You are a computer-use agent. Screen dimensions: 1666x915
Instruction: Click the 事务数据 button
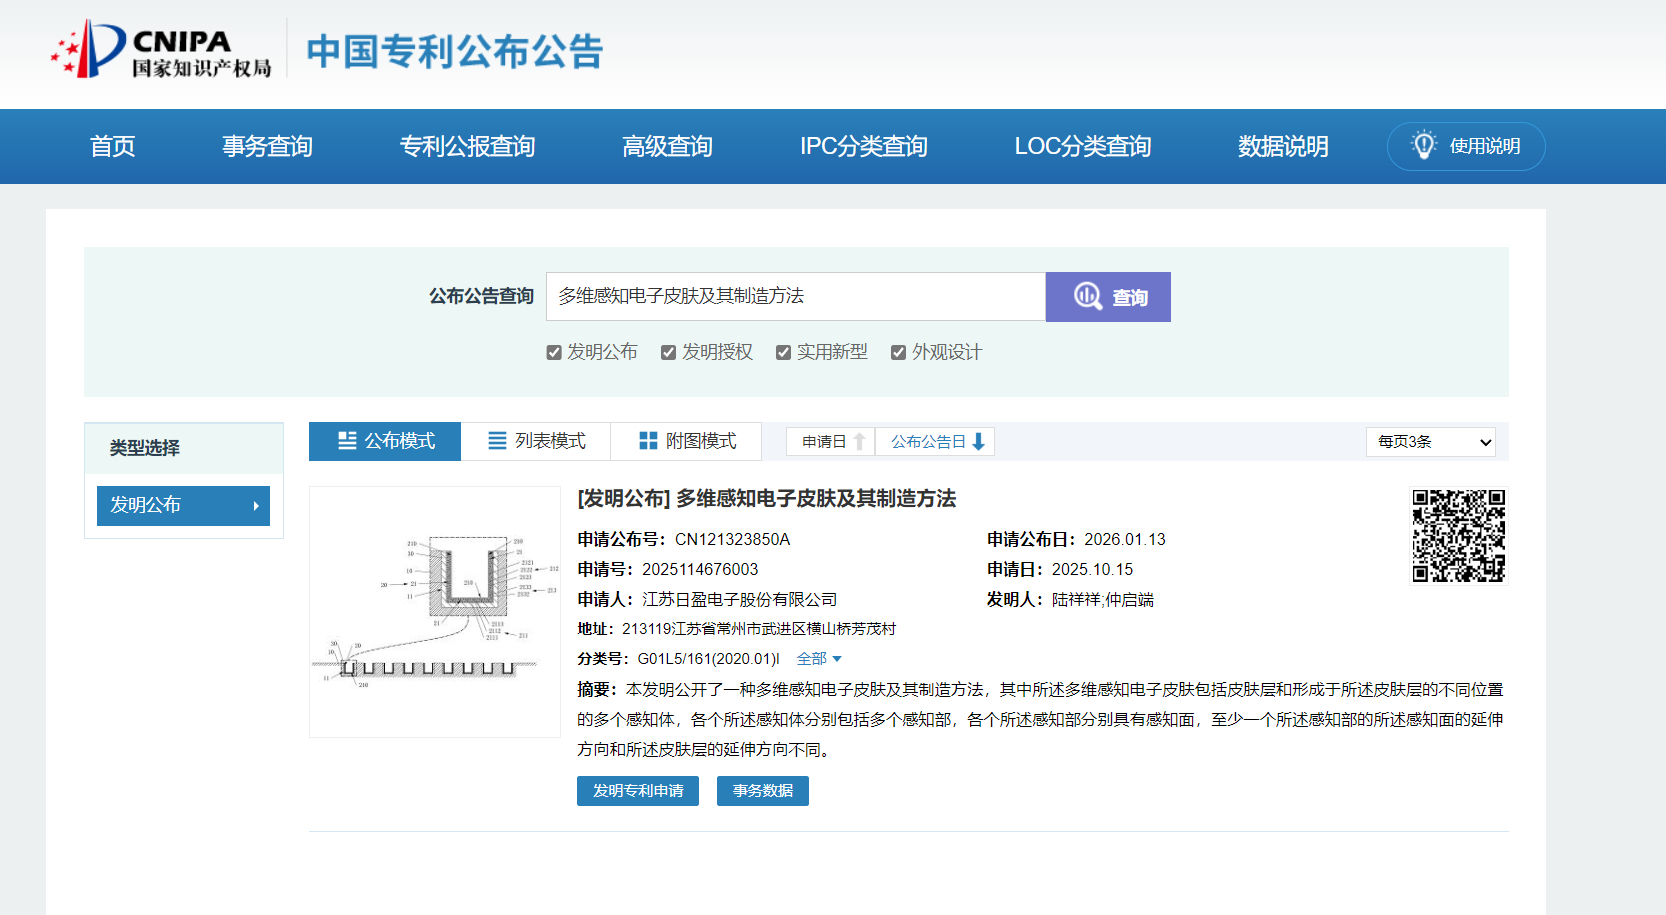click(x=763, y=791)
